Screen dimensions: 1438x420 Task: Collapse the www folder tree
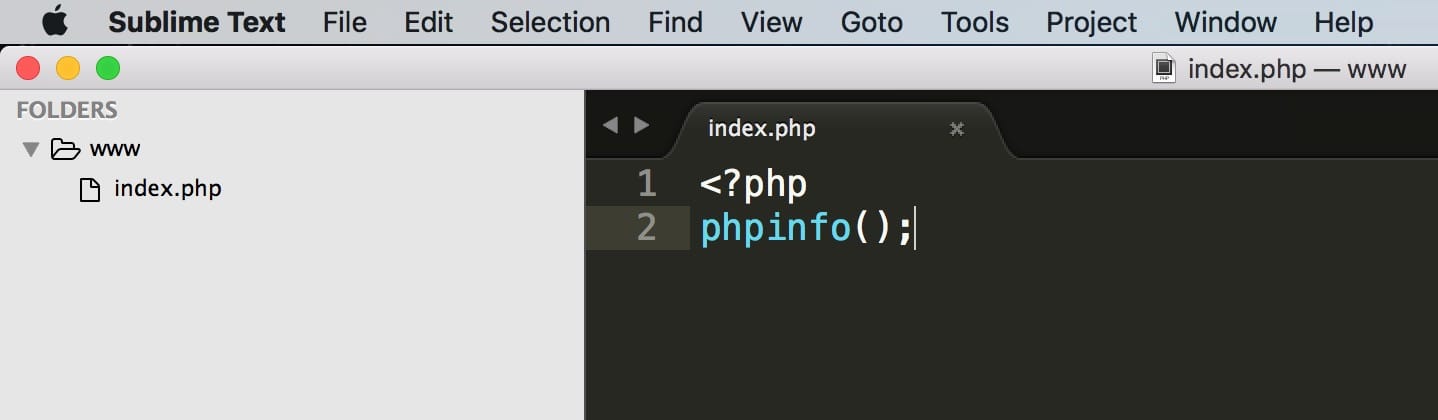pos(31,150)
